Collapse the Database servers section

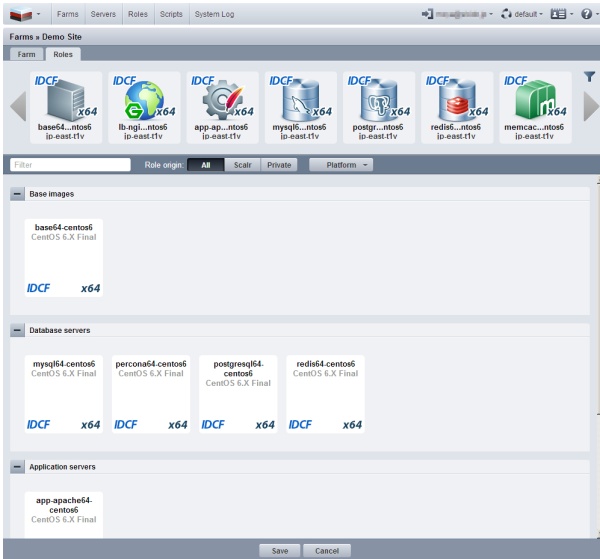point(18,329)
